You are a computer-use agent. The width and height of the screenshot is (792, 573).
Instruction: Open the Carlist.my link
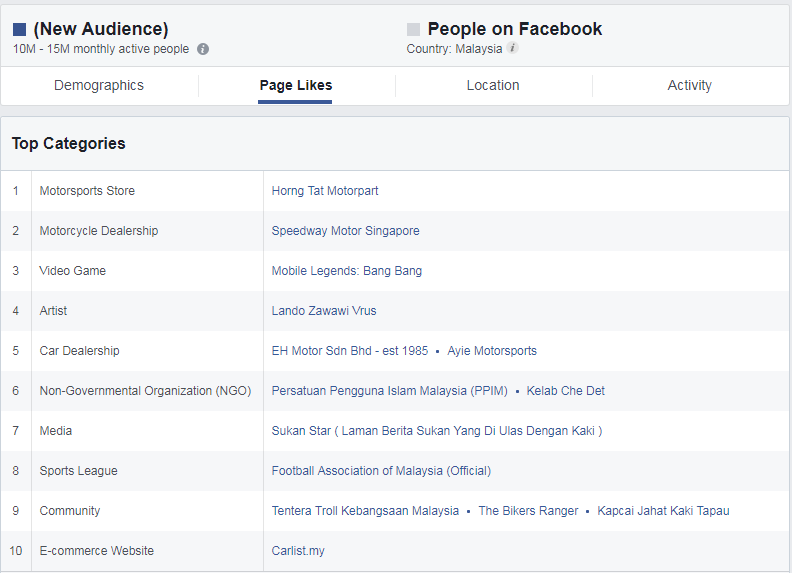tap(298, 551)
